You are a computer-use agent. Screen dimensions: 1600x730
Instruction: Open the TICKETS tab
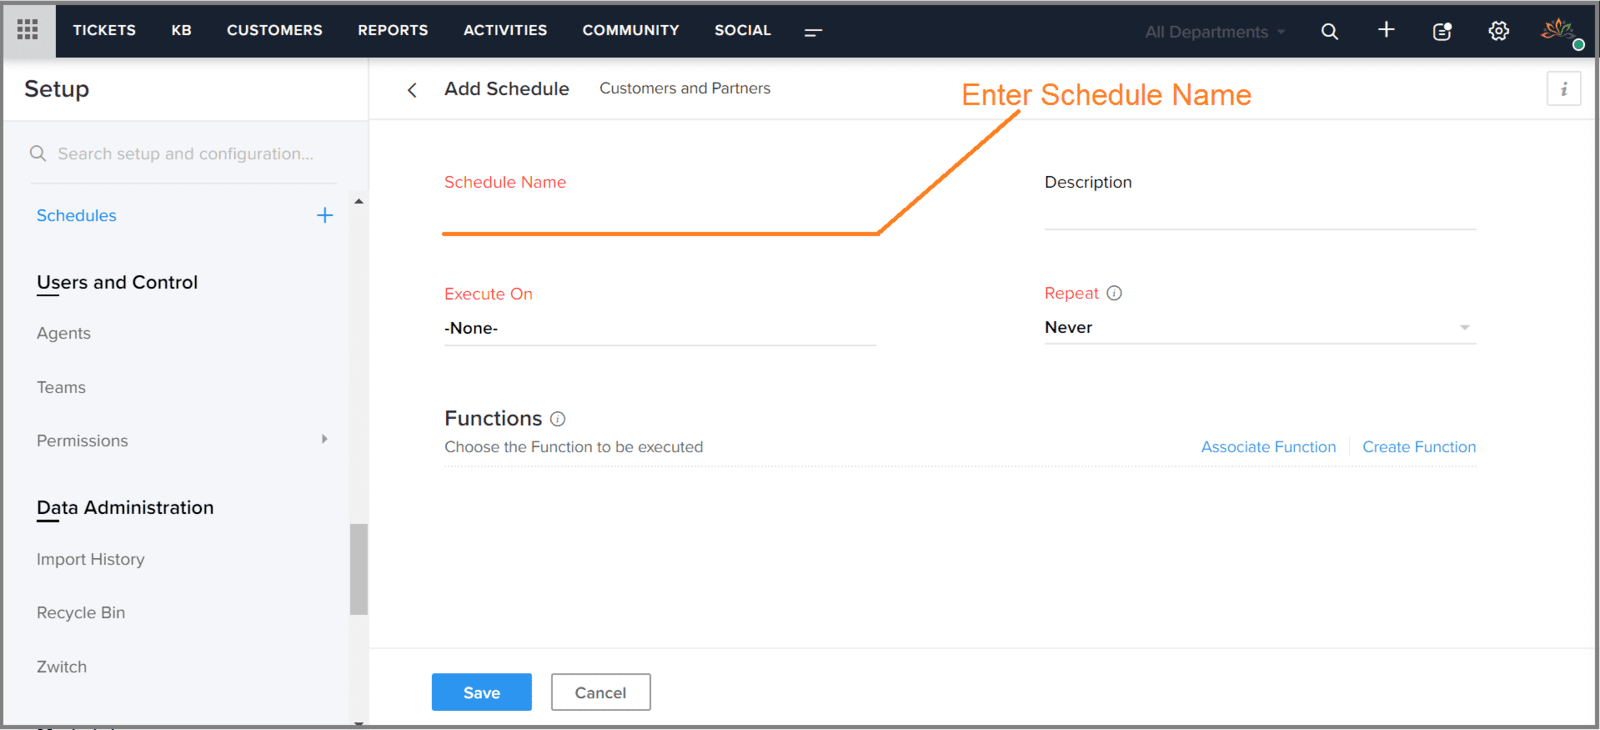click(x=104, y=30)
